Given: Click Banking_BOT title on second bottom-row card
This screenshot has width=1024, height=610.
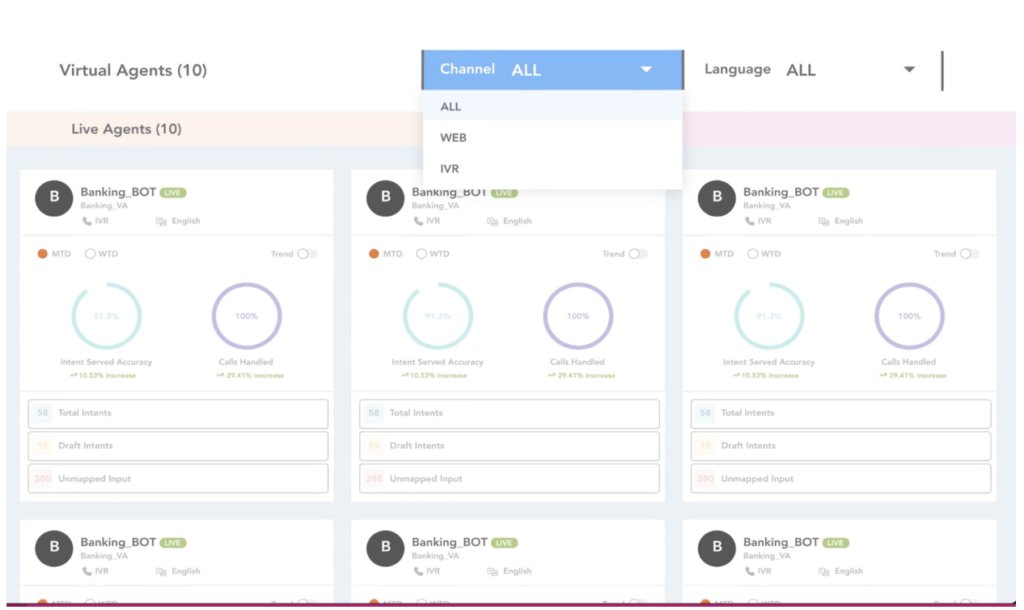Looking at the screenshot, I should 449,542.
